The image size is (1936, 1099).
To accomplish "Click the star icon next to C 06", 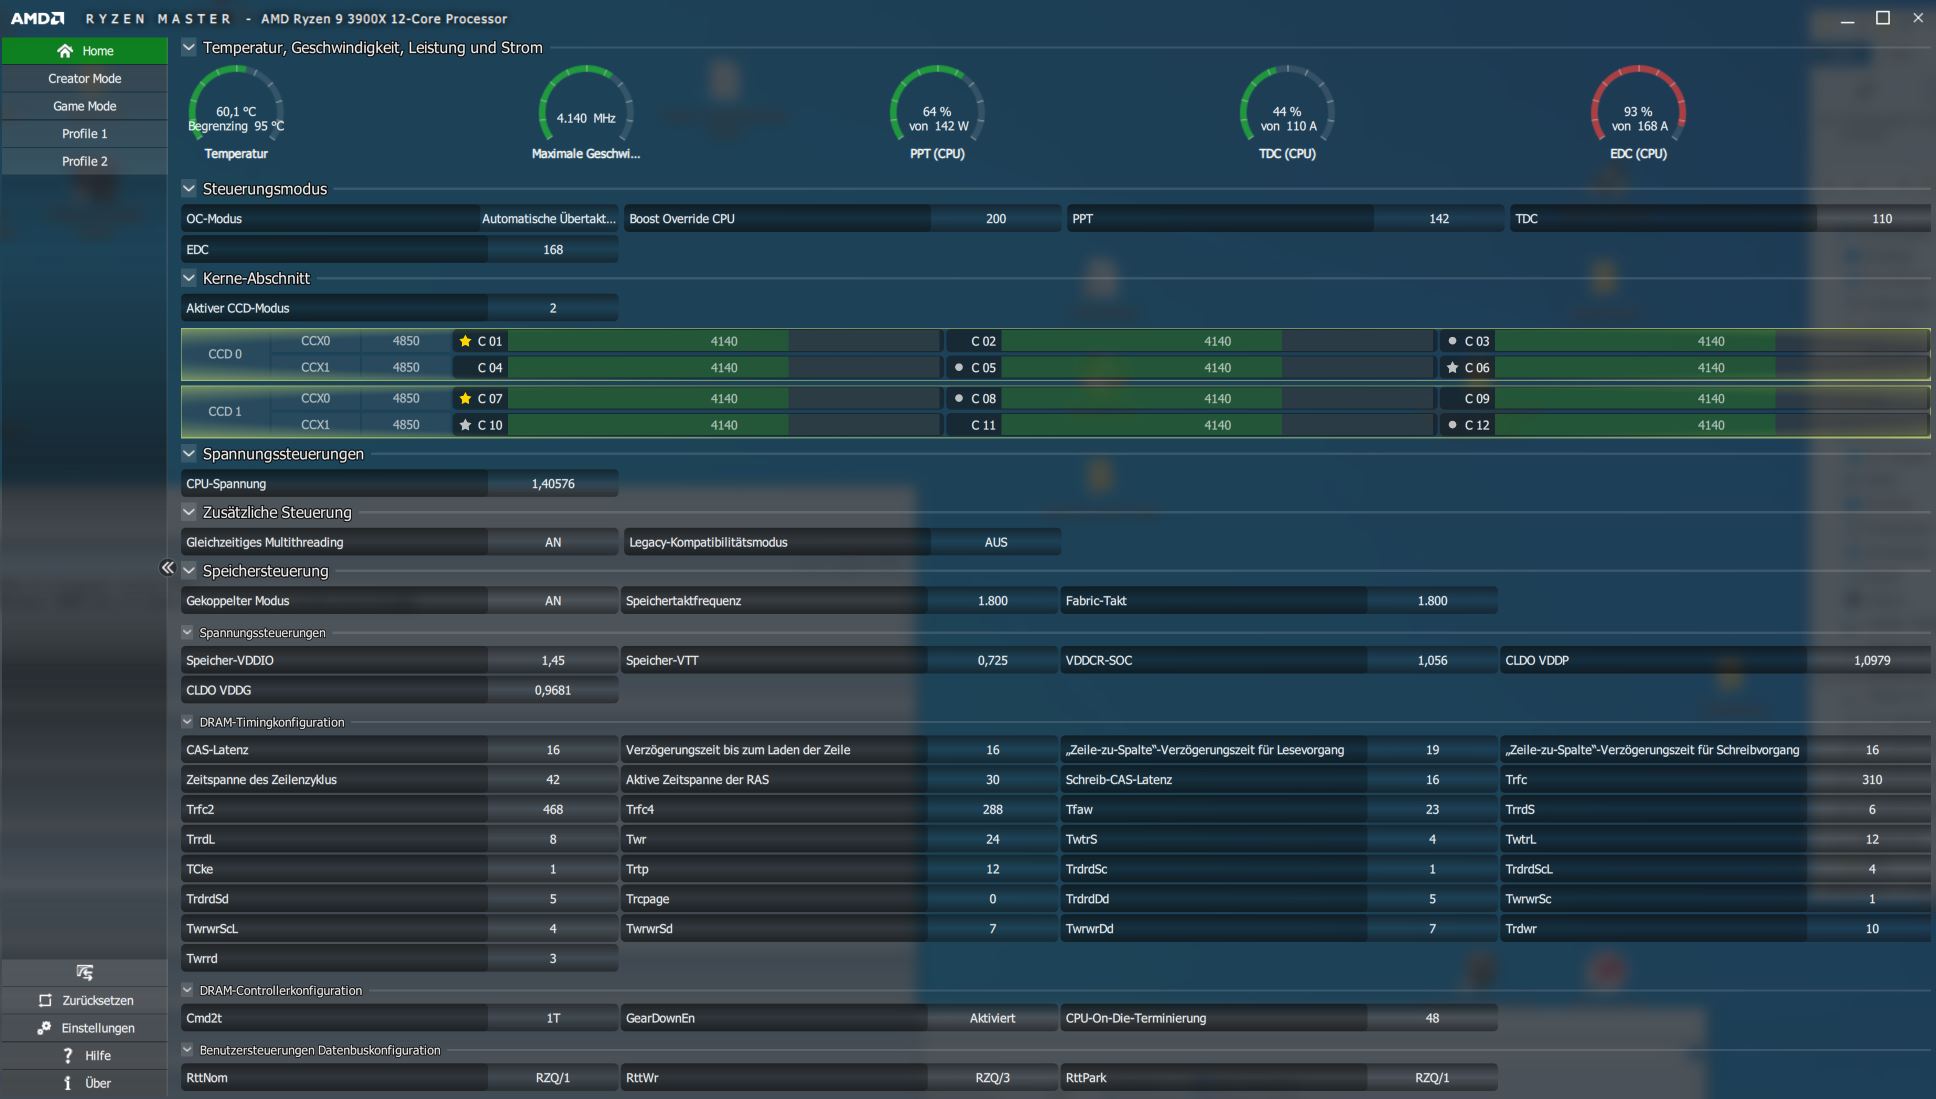I will (x=1452, y=368).
